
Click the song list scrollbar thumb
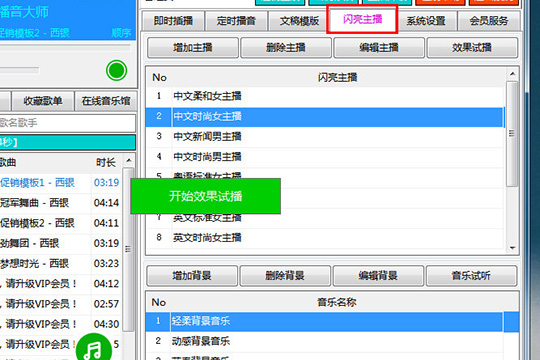coord(128,249)
